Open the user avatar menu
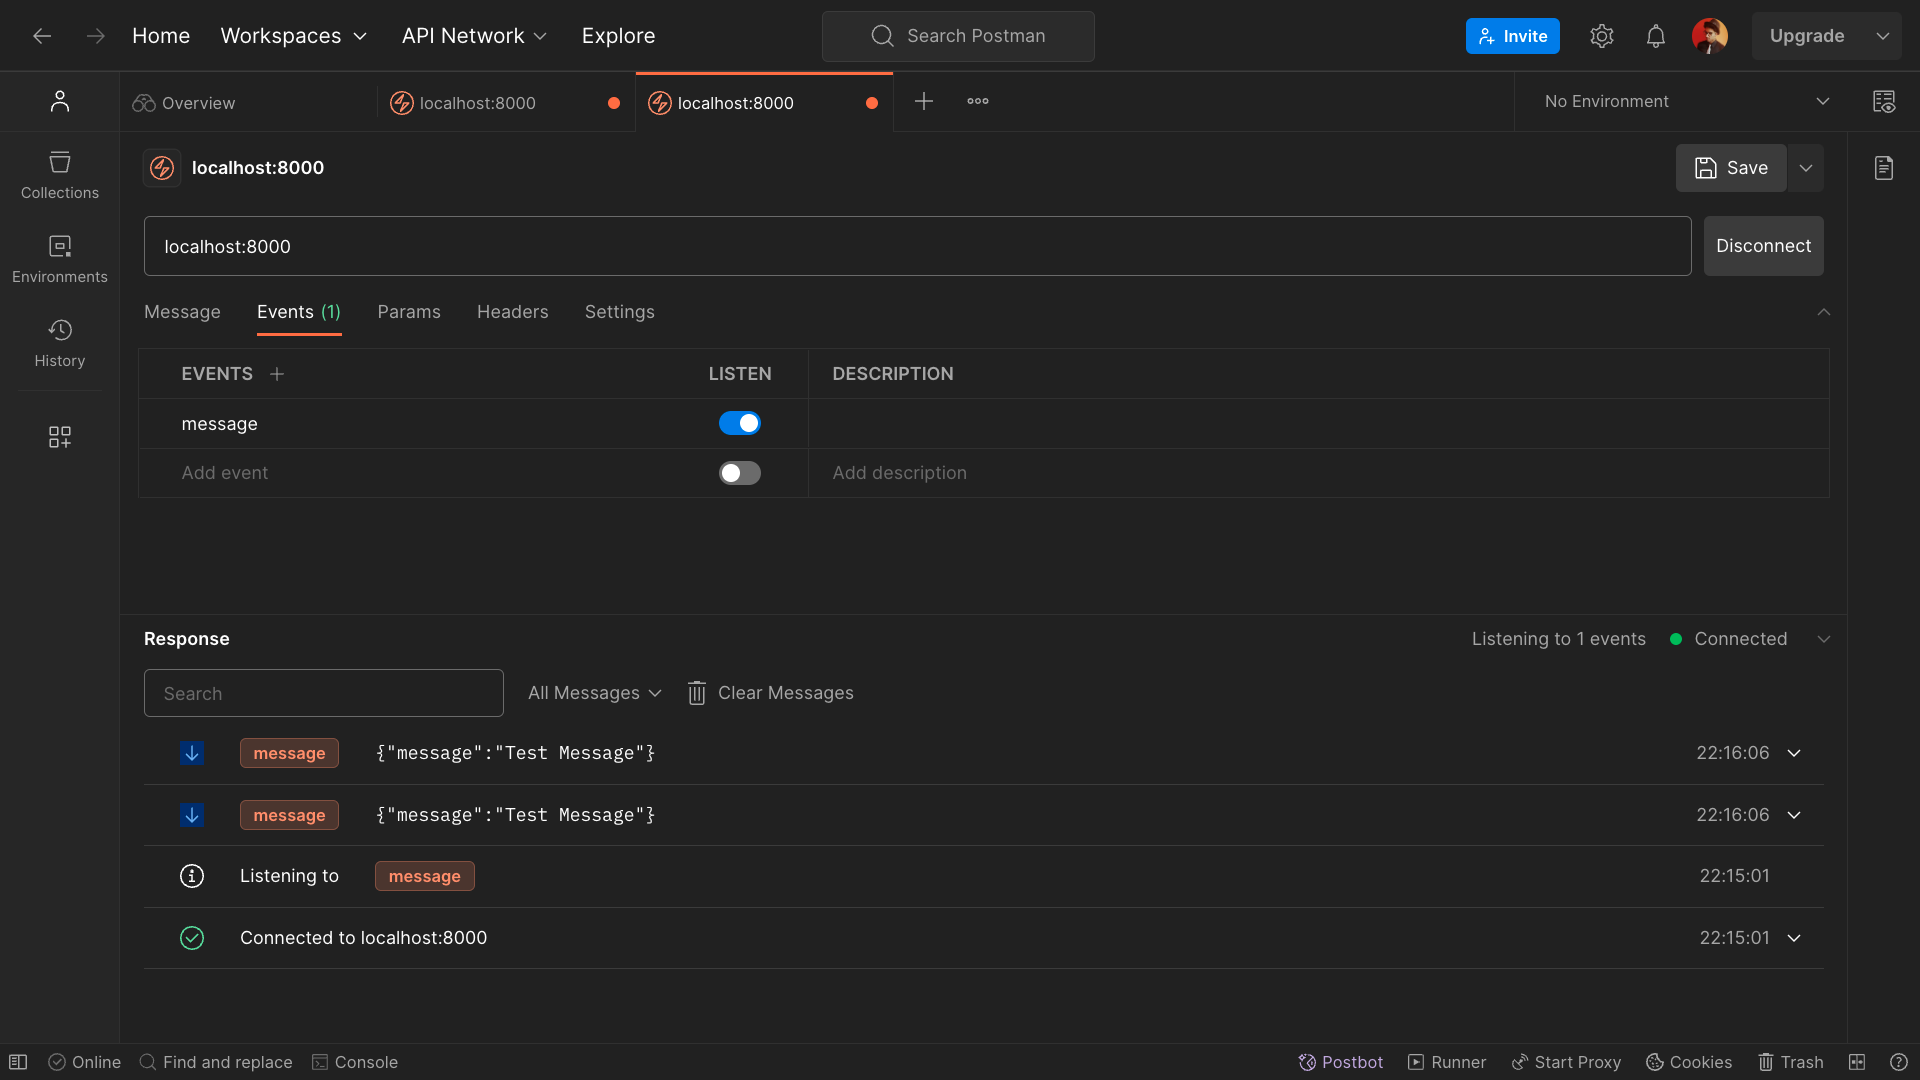The height and width of the screenshot is (1080, 1920). pyautogui.click(x=1710, y=36)
